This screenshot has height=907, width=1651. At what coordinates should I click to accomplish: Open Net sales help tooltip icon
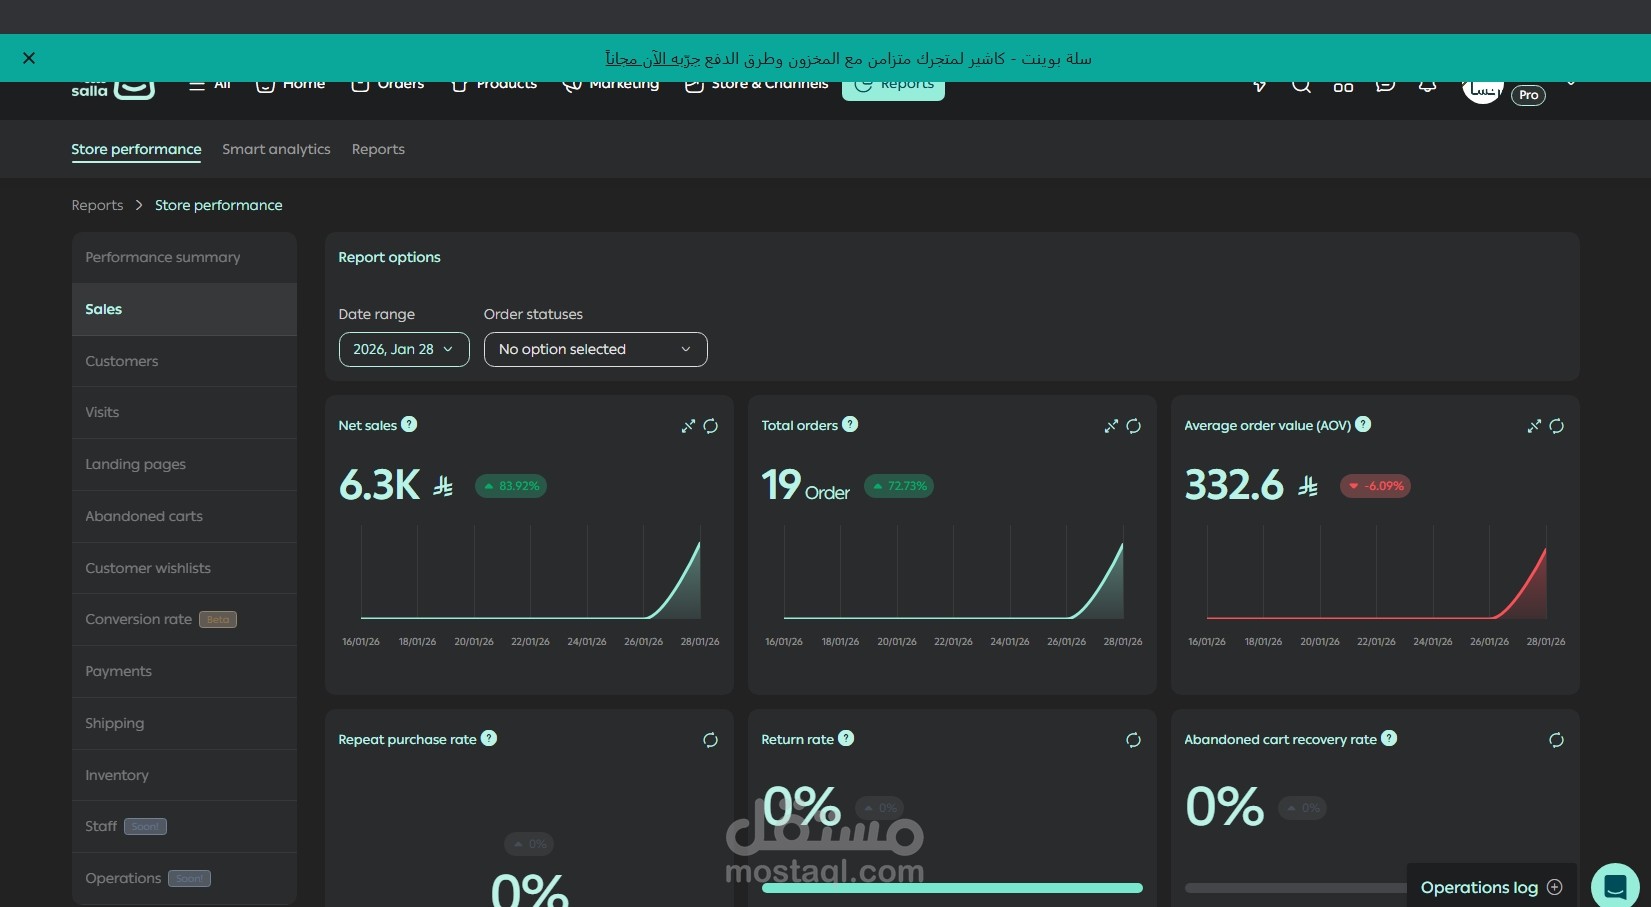tap(409, 424)
